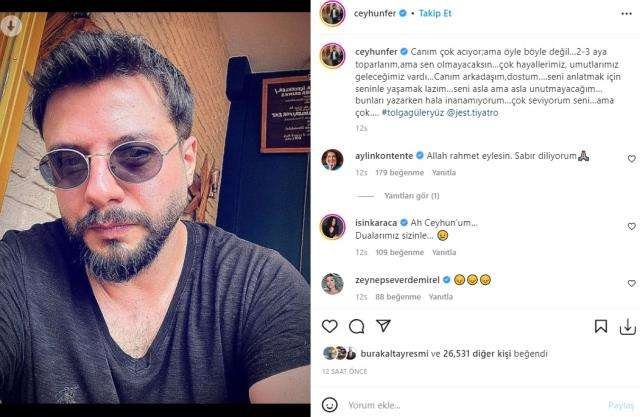Like aylinkontente's comment
The height and width of the screenshot is (417, 640).
(x=631, y=159)
